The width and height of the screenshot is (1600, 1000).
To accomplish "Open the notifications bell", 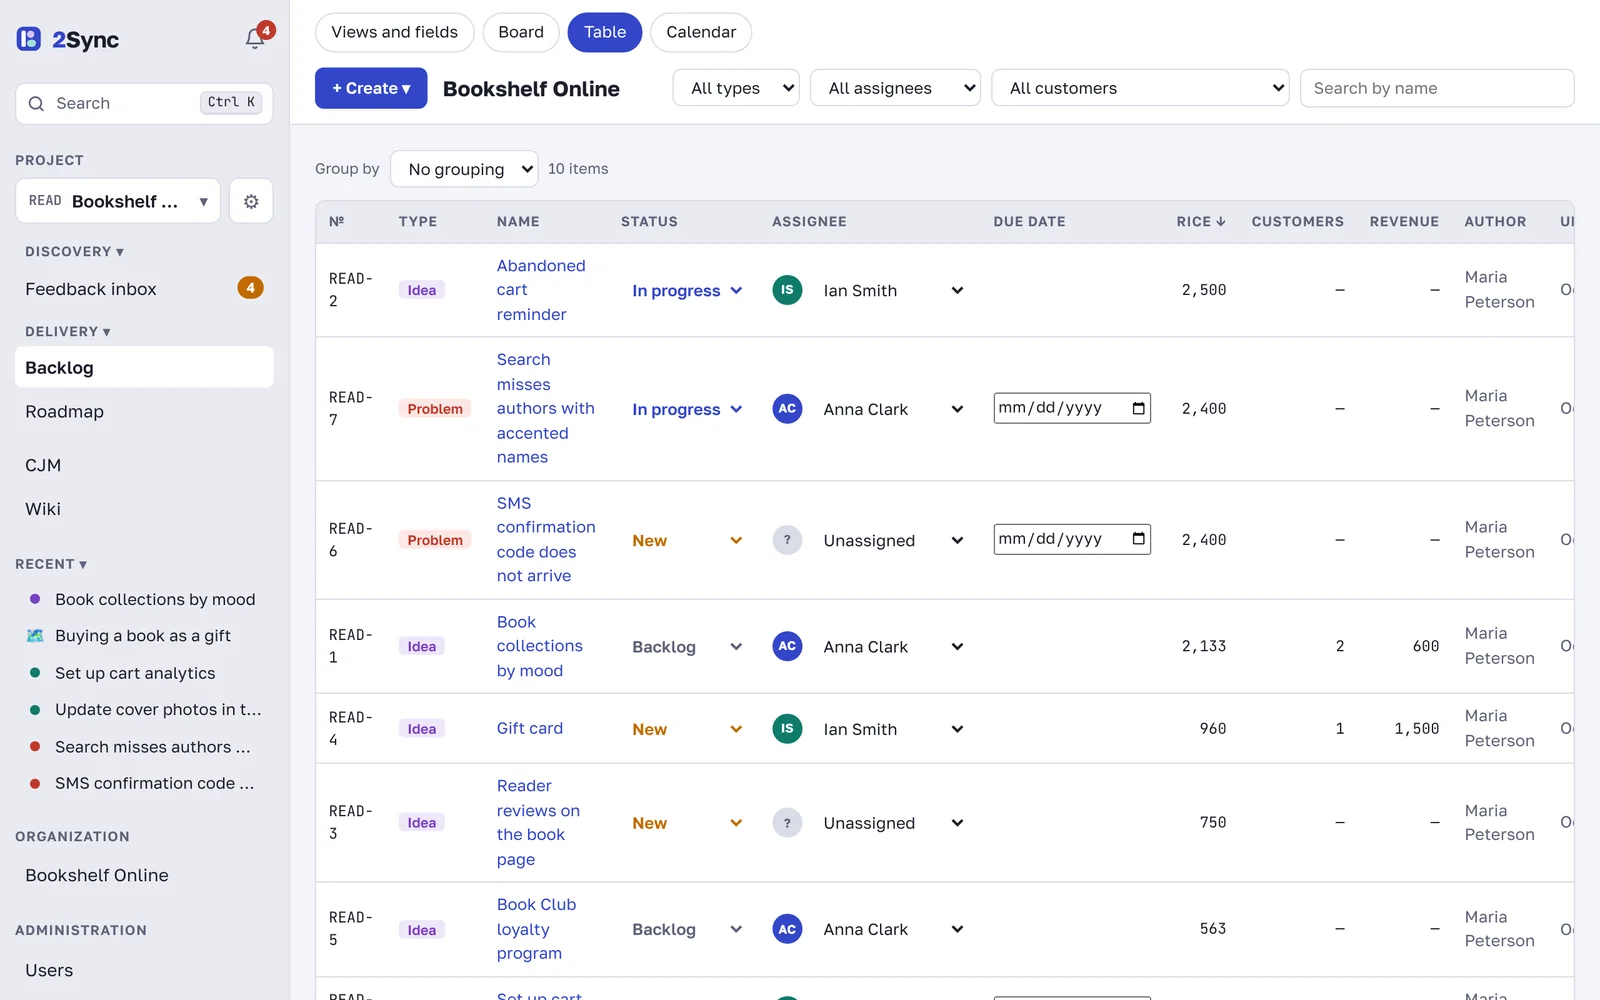I will pos(255,39).
